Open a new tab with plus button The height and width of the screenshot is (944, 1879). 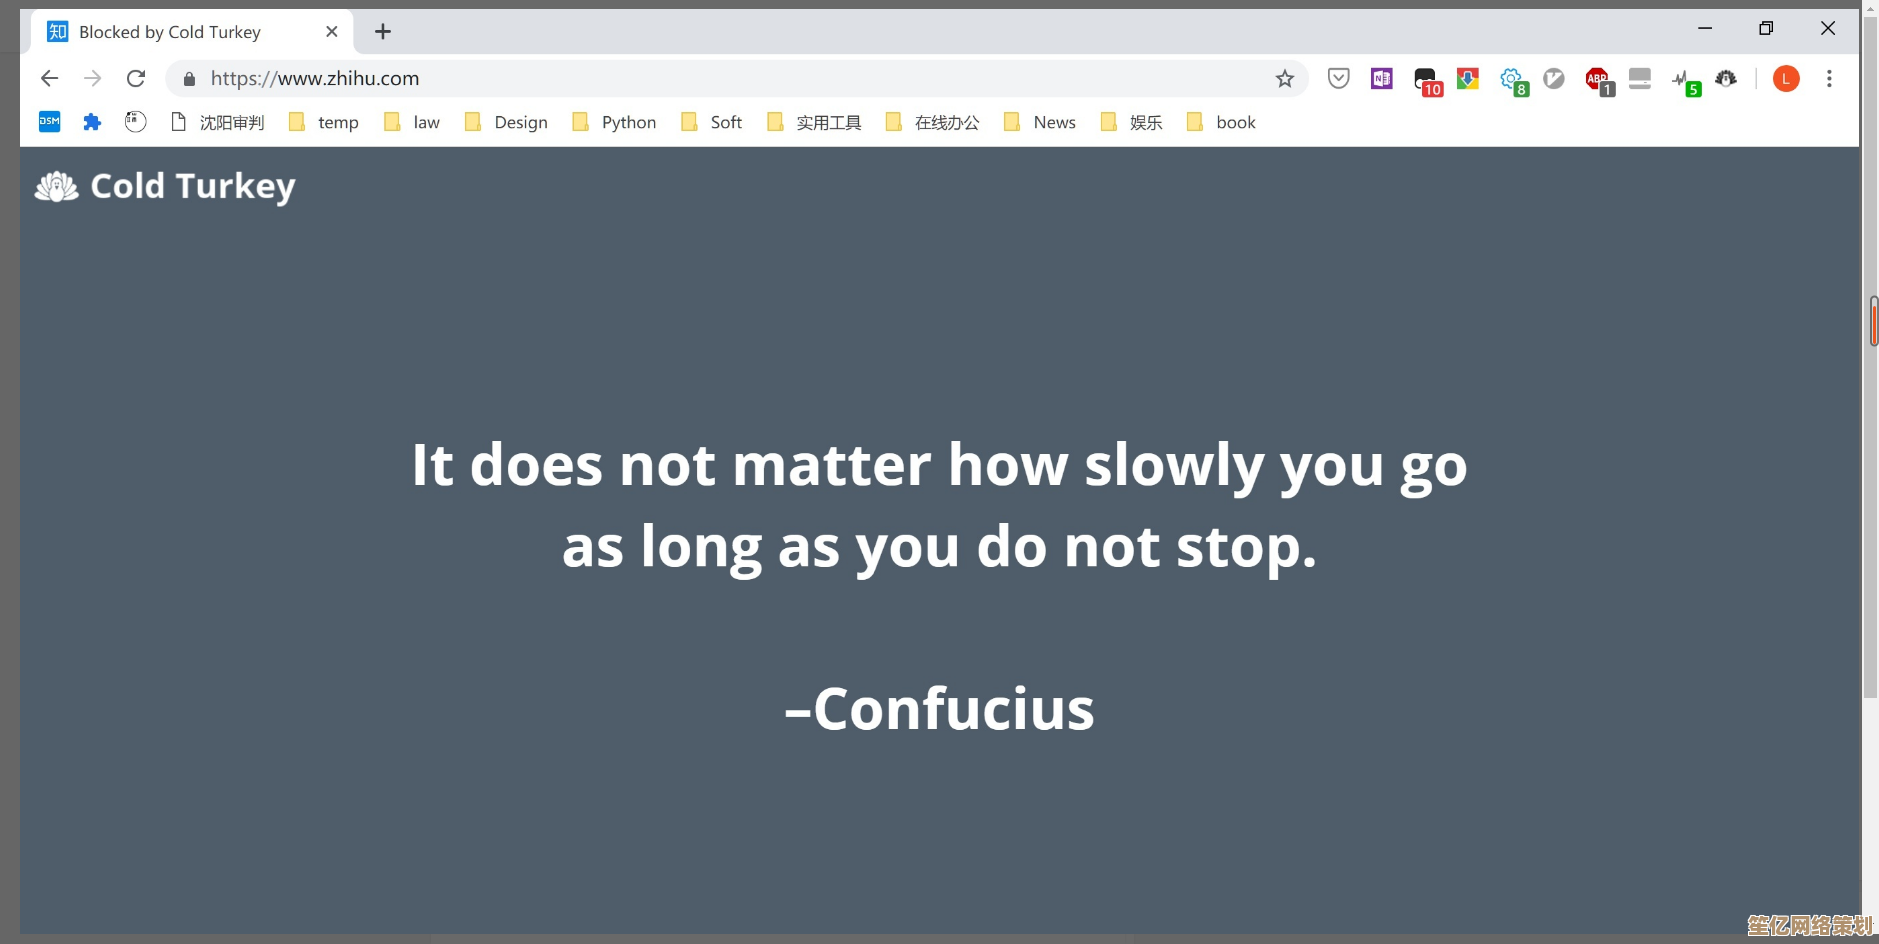[383, 32]
